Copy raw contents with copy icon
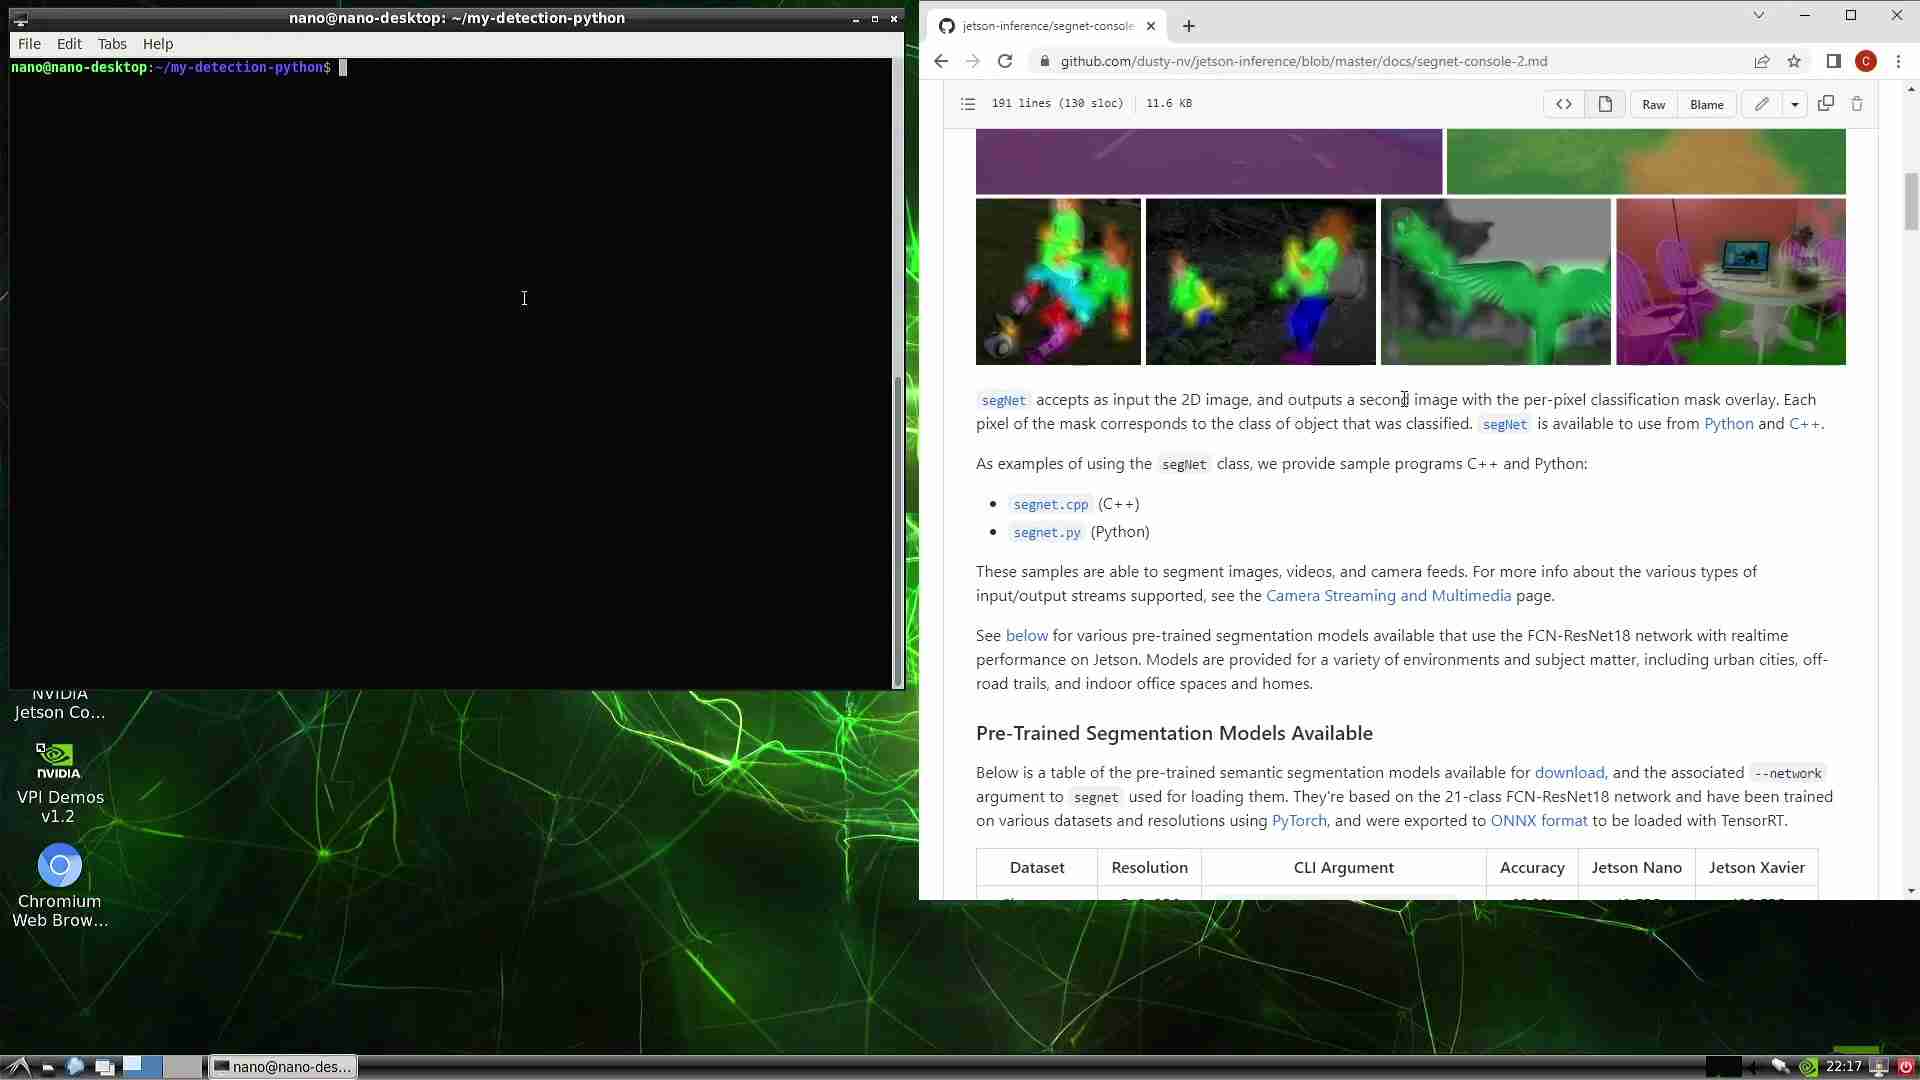 1825,104
